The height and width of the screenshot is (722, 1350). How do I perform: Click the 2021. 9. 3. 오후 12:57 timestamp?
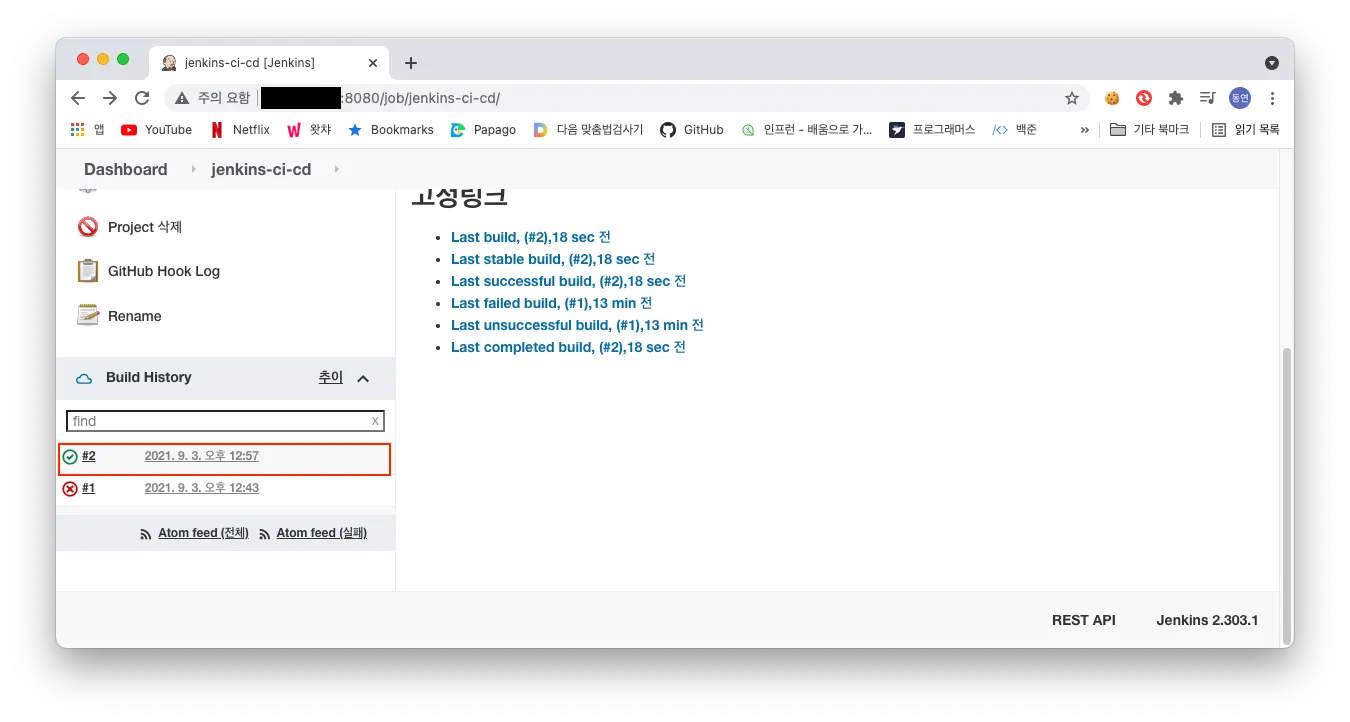click(x=202, y=456)
